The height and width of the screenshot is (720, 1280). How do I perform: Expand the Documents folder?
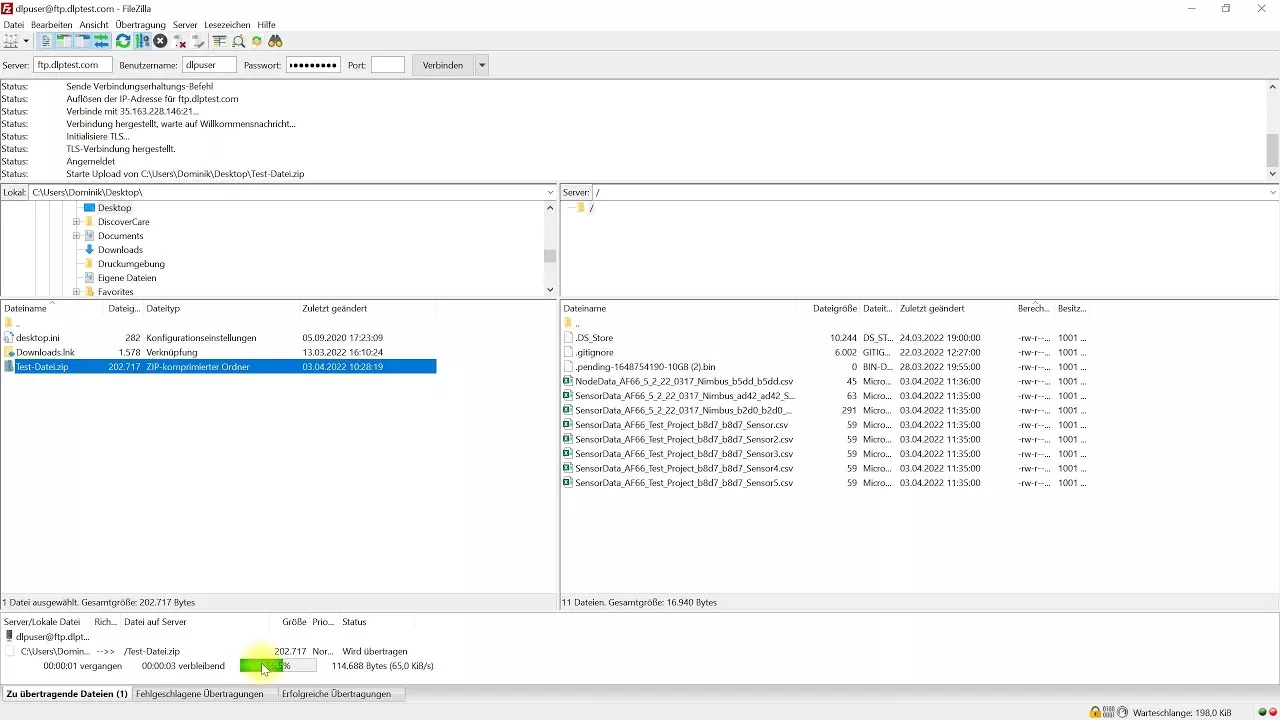(x=78, y=235)
